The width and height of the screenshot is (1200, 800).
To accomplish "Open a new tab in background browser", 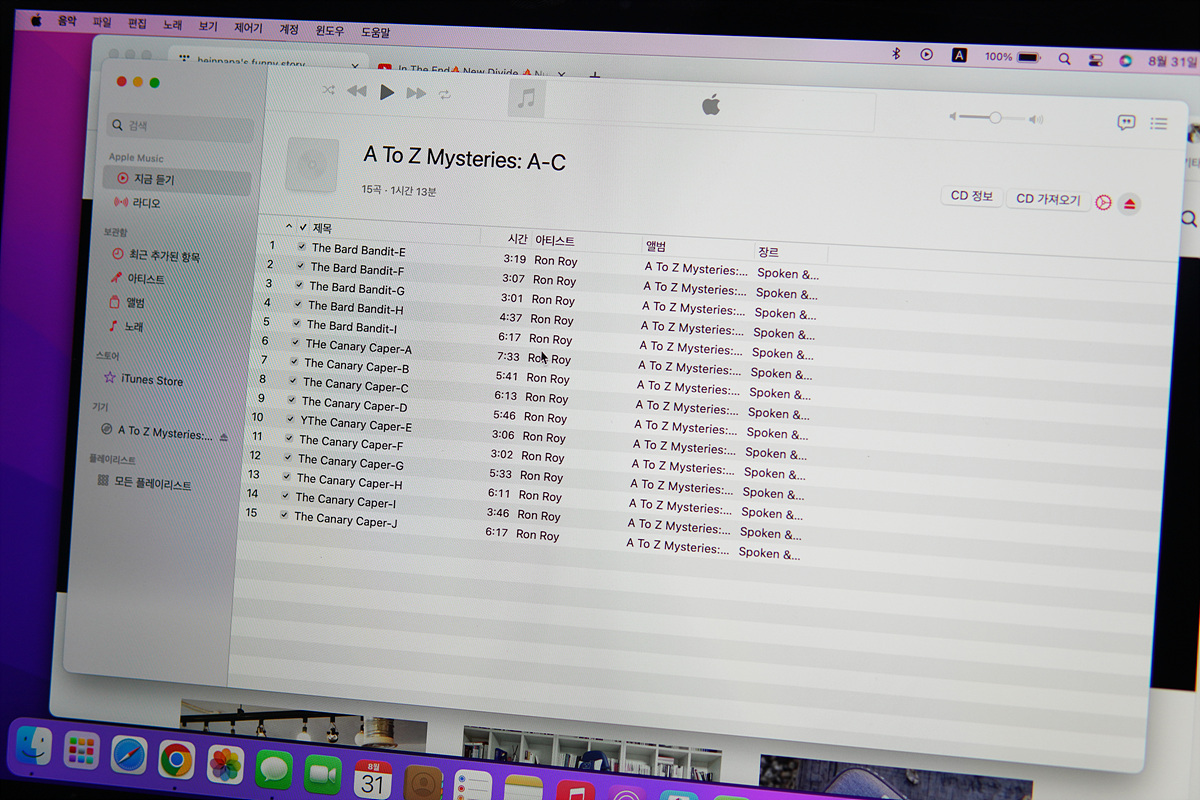I will (x=594, y=74).
